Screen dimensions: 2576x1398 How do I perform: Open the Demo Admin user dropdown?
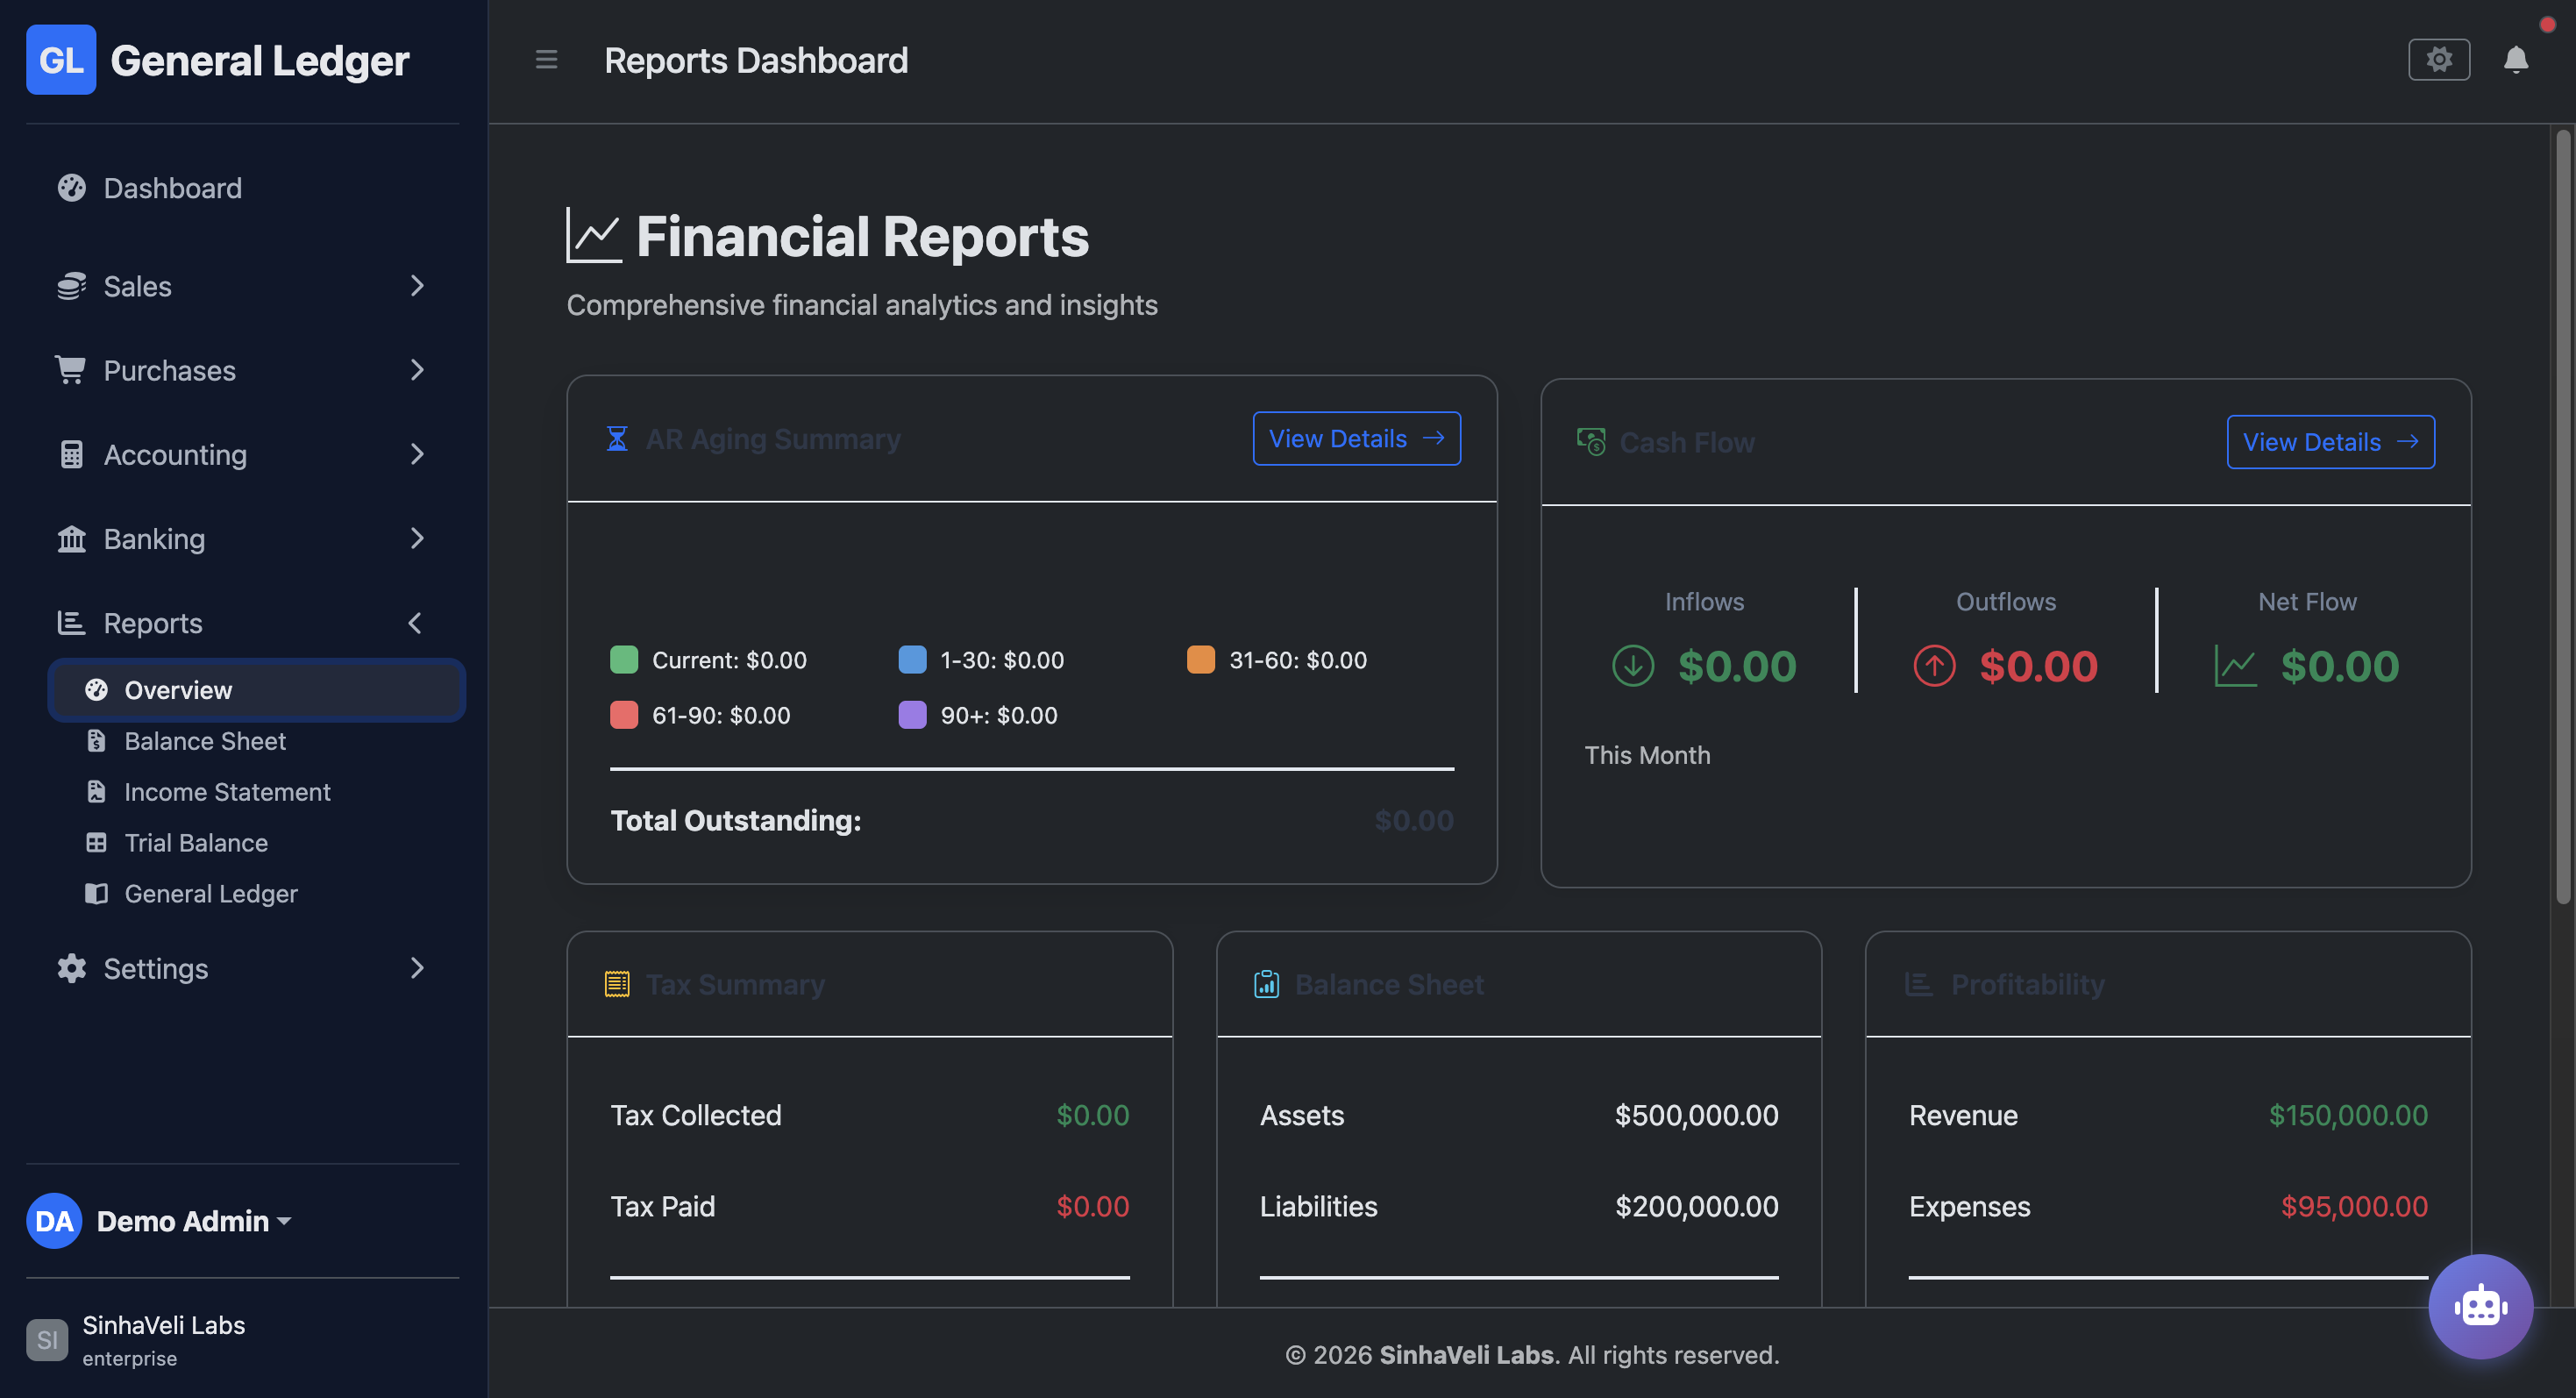(x=160, y=1221)
